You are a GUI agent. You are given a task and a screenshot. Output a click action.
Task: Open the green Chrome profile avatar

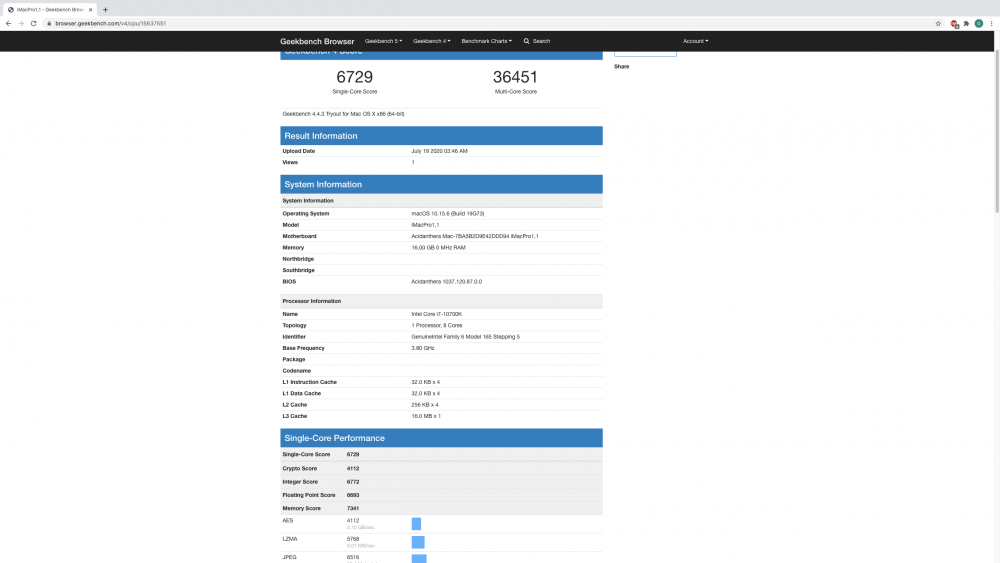coord(979,24)
